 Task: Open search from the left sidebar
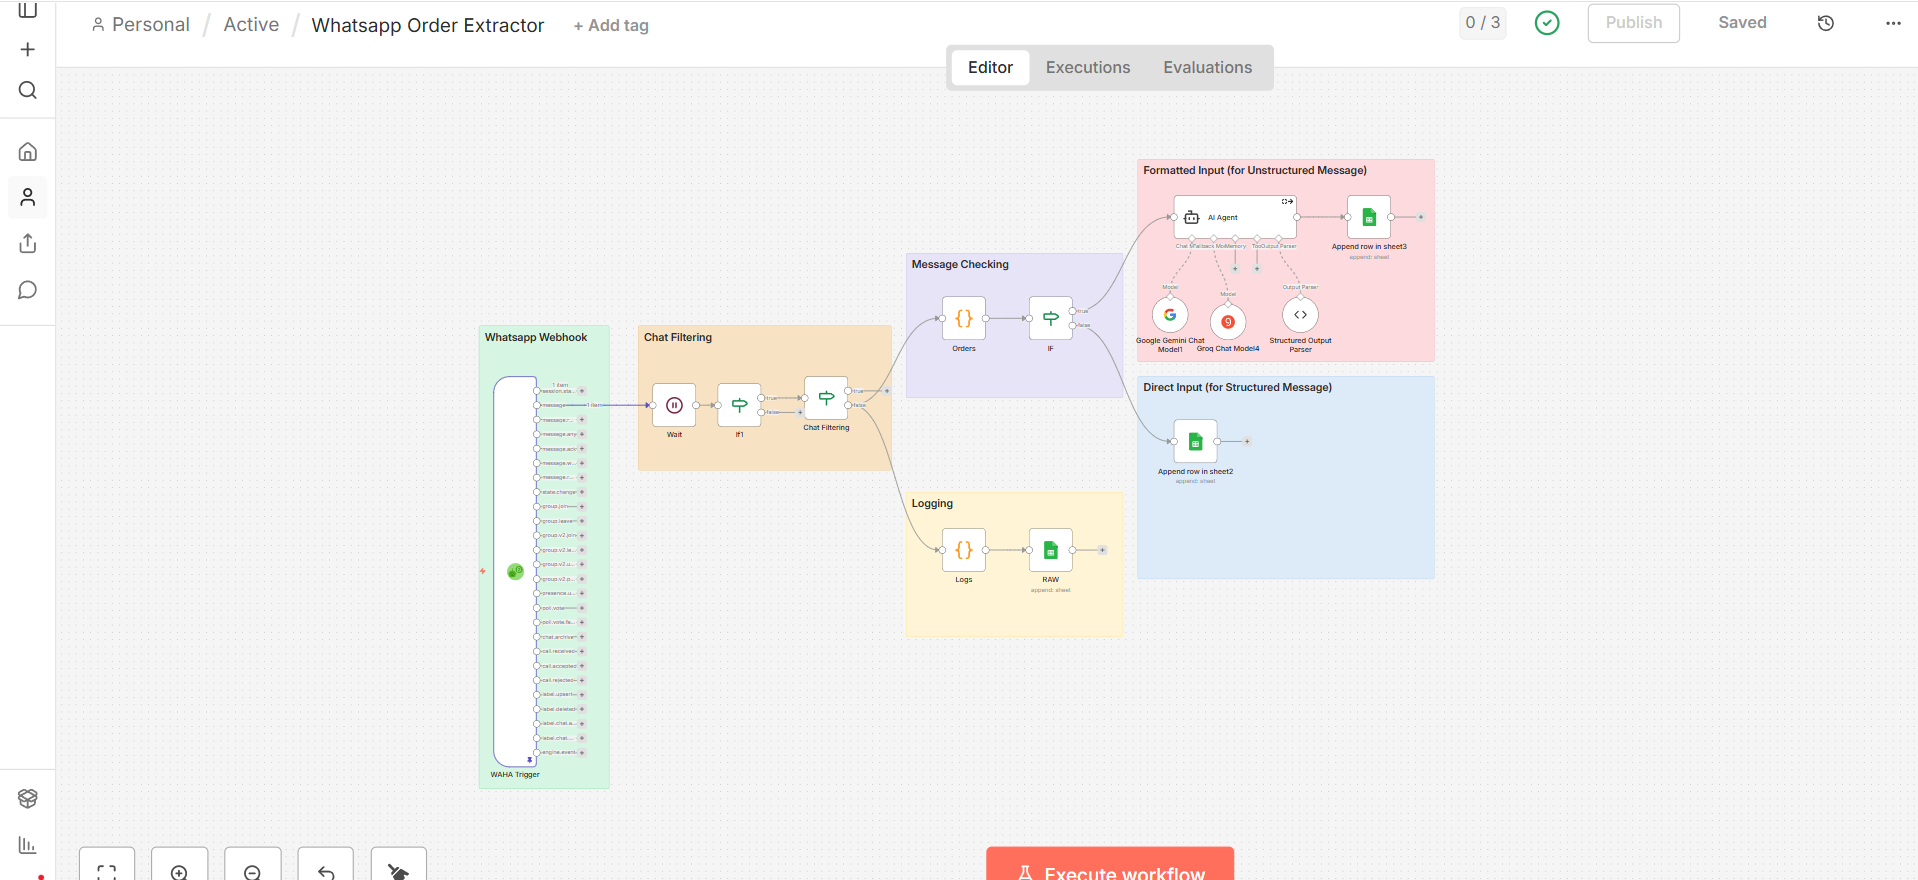click(x=28, y=90)
